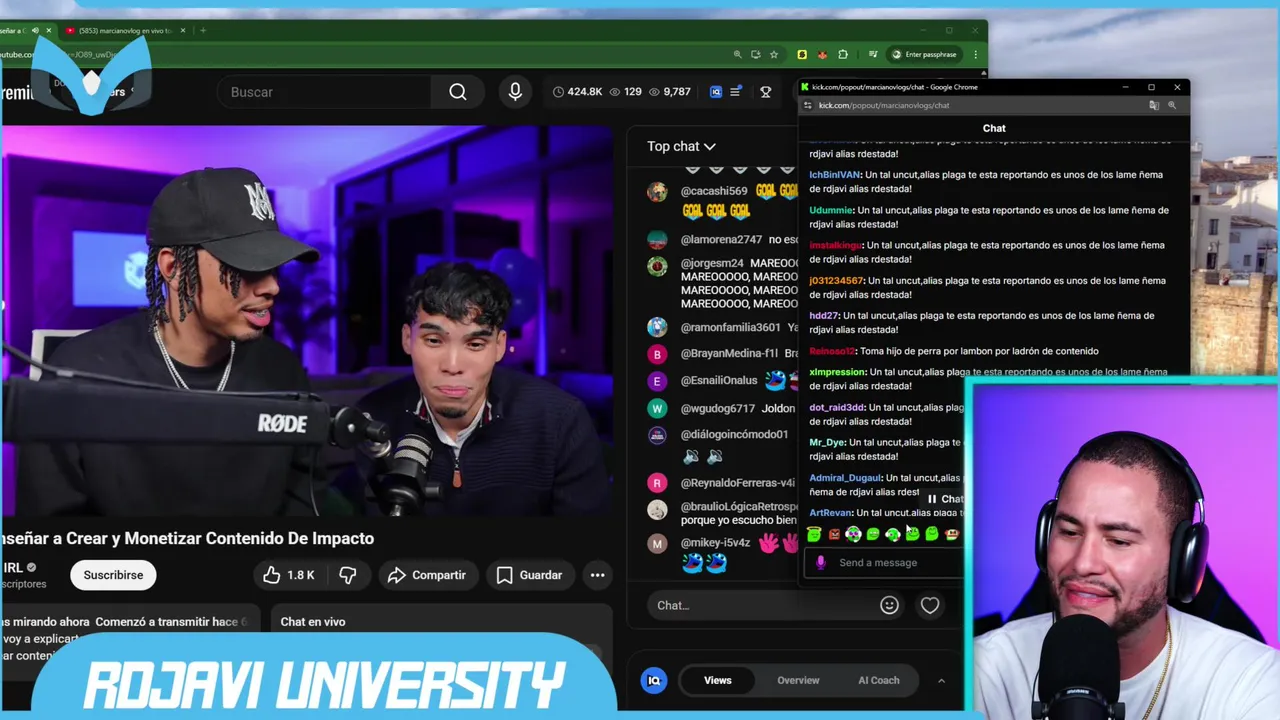
Task: Open more actions three-dot menu under video
Action: tap(597, 575)
